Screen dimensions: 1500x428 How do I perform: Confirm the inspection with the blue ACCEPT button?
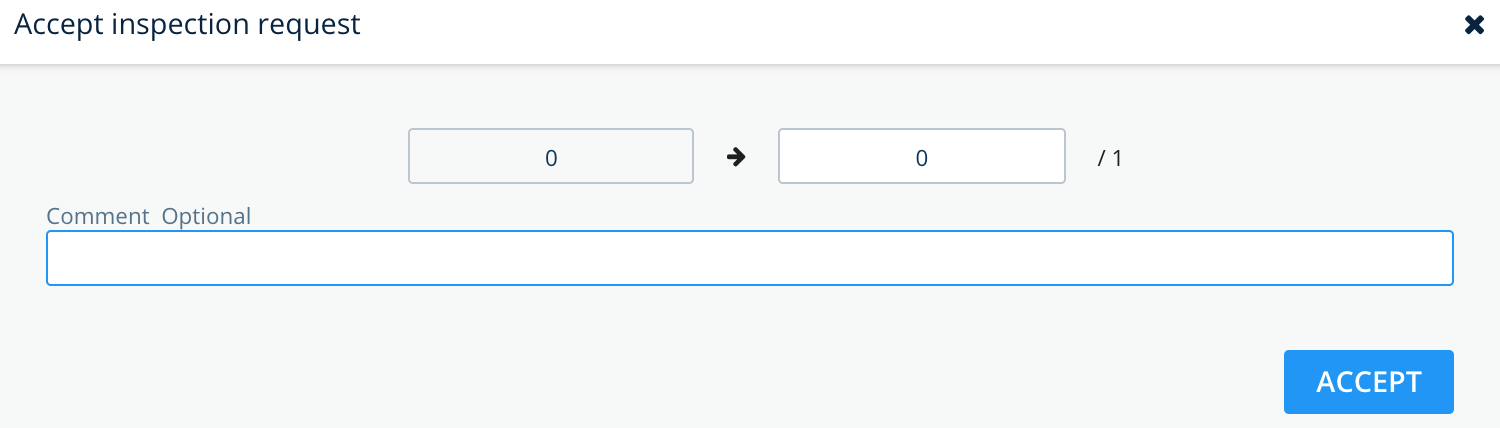click(x=1368, y=382)
